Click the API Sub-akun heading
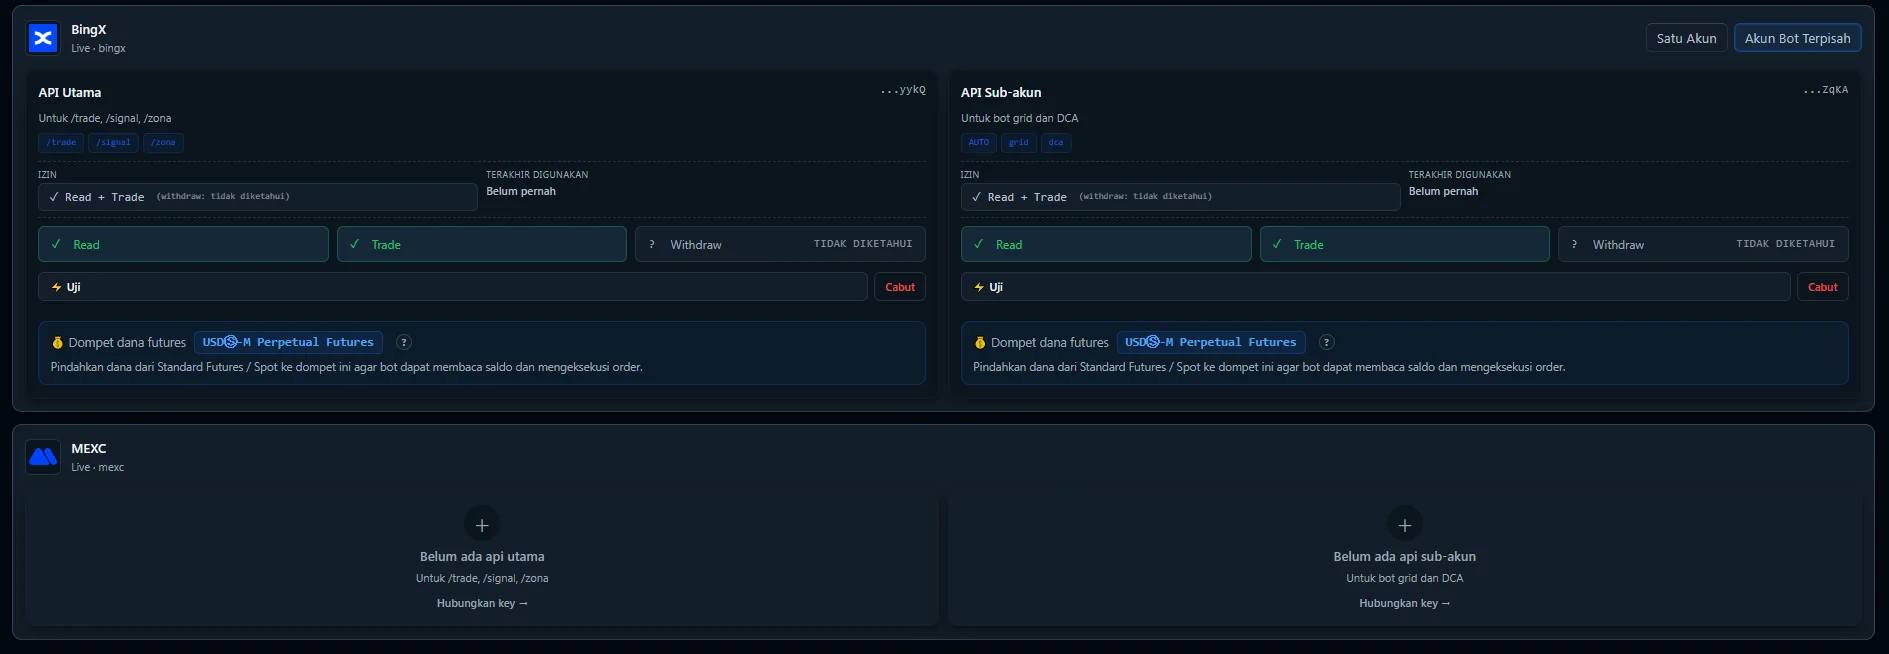Screen dimensions: 1889x654 point(1001,92)
